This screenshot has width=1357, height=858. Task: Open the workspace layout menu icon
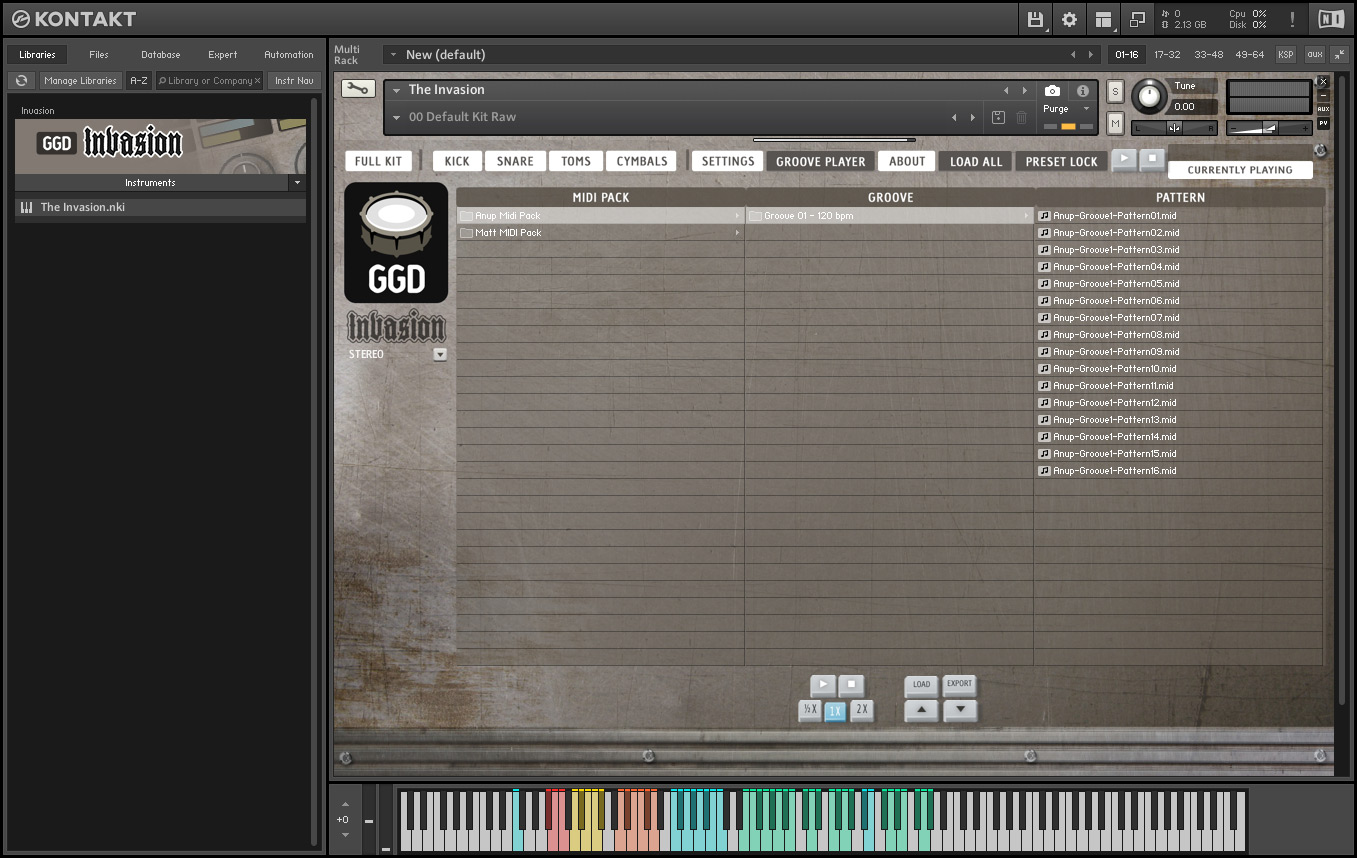pyautogui.click(x=1103, y=19)
